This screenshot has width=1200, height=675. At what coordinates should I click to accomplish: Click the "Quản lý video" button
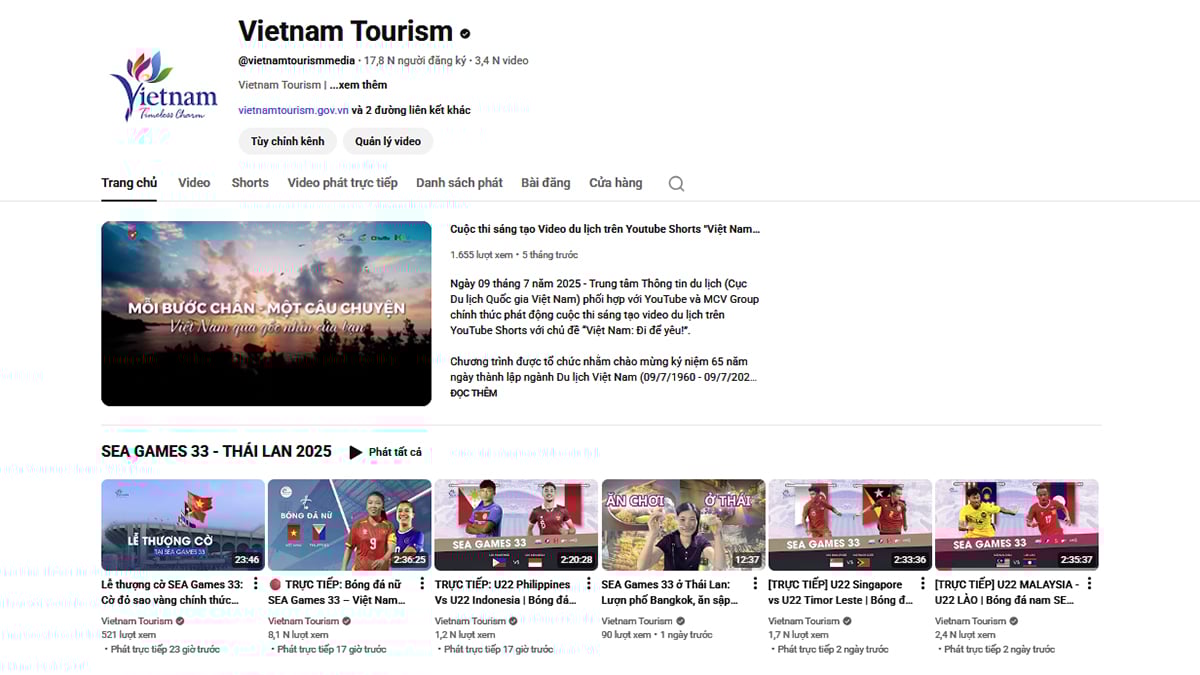point(388,141)
